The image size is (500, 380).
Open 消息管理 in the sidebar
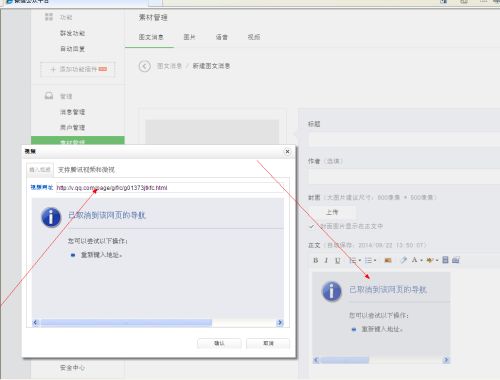tap(72, 112)
